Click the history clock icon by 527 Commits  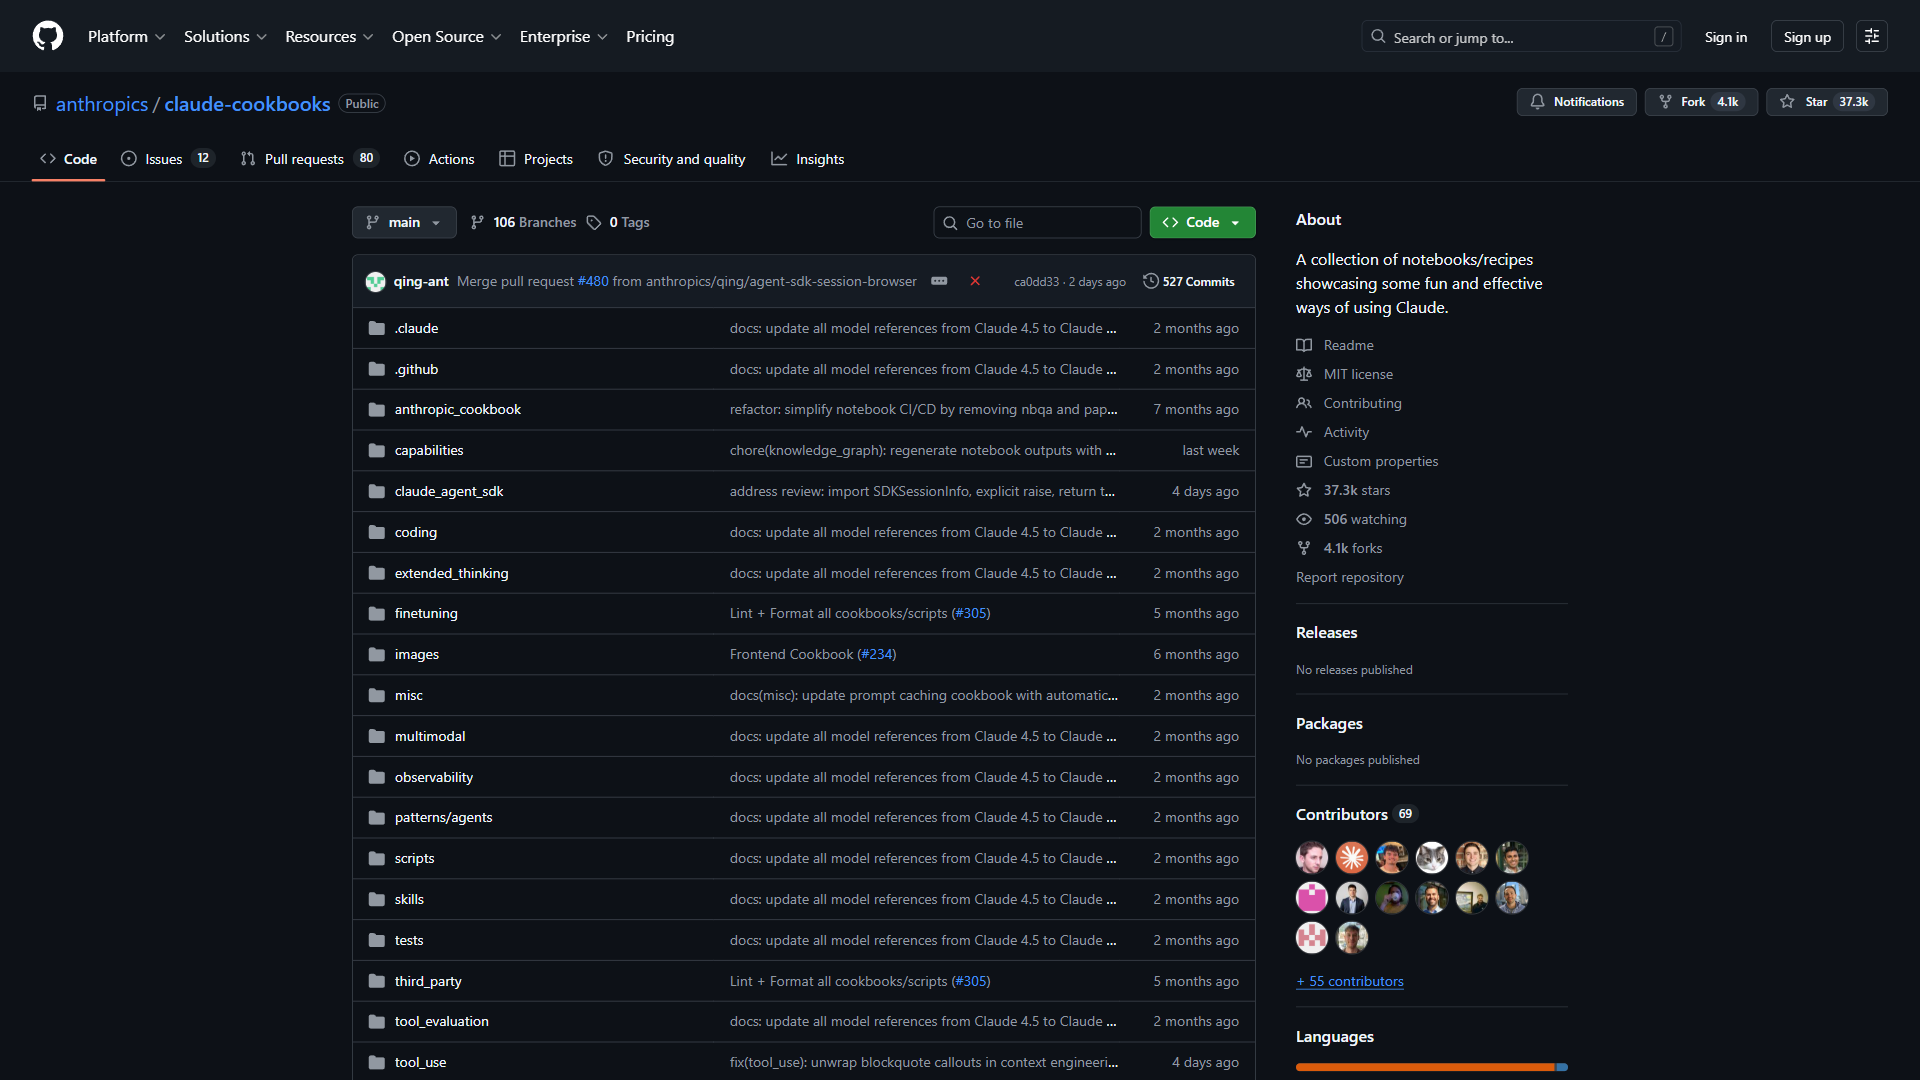[x=1151, y=281]
